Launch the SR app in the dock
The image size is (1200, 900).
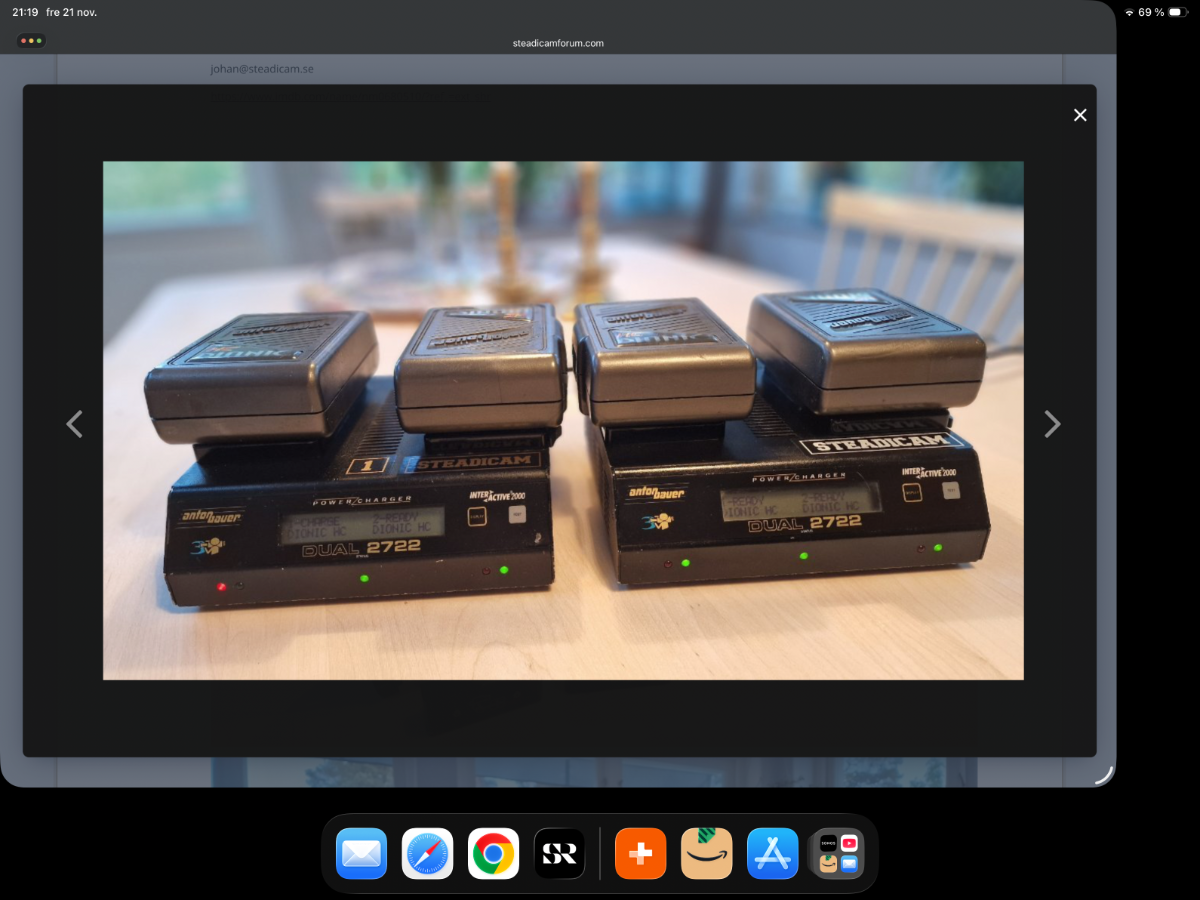pos(559,854)
